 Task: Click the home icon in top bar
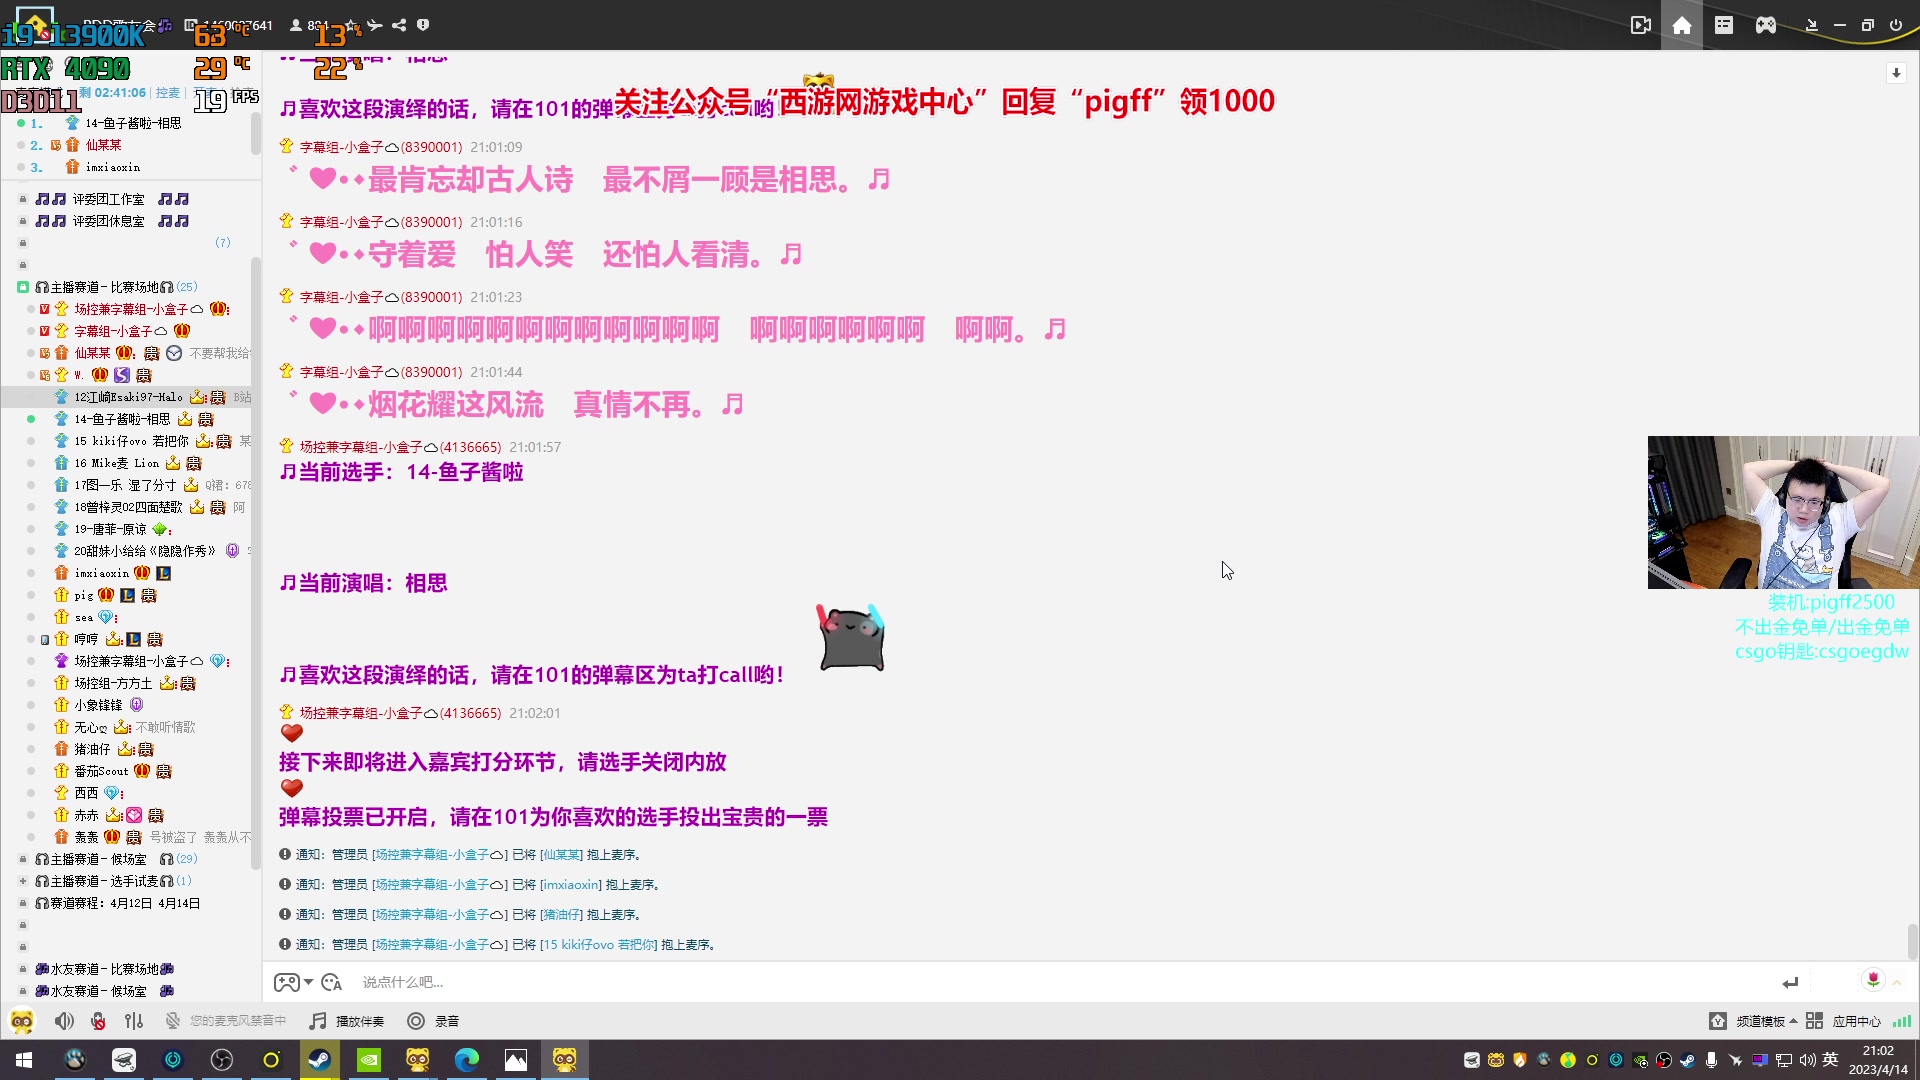(1682, 25)
